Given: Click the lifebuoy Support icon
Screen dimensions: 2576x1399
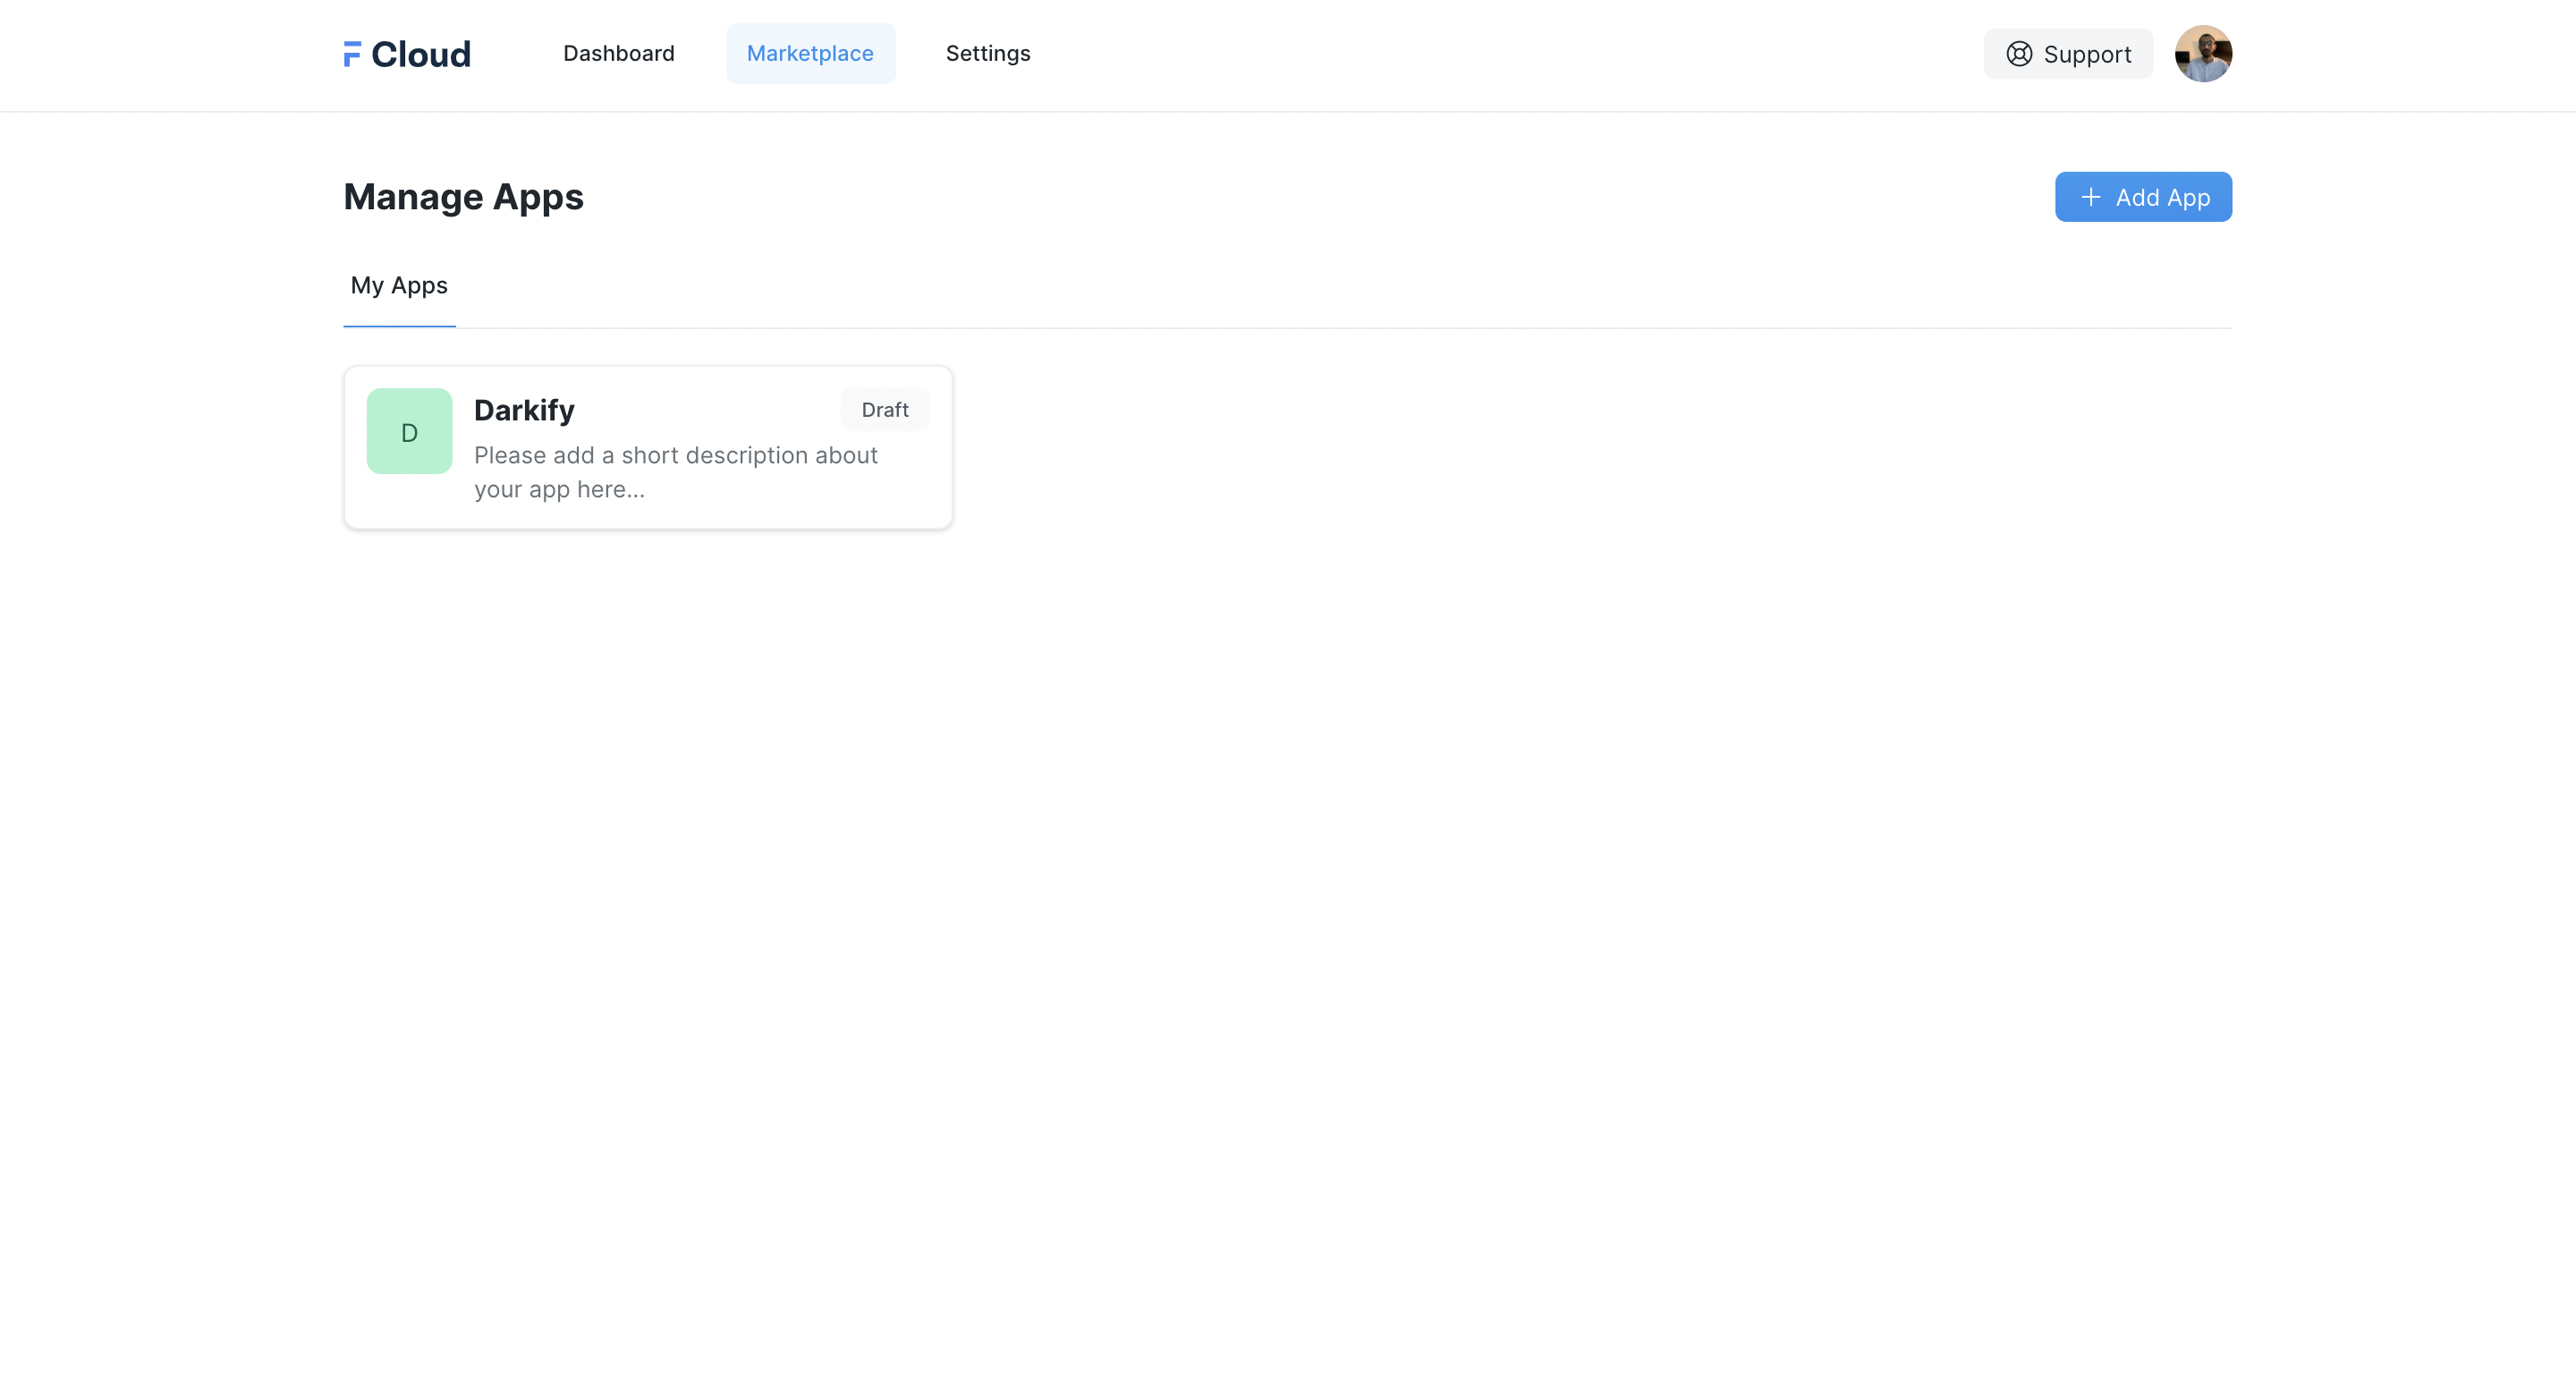Looking at the screenshot, I should click(x=2019, y=54).
